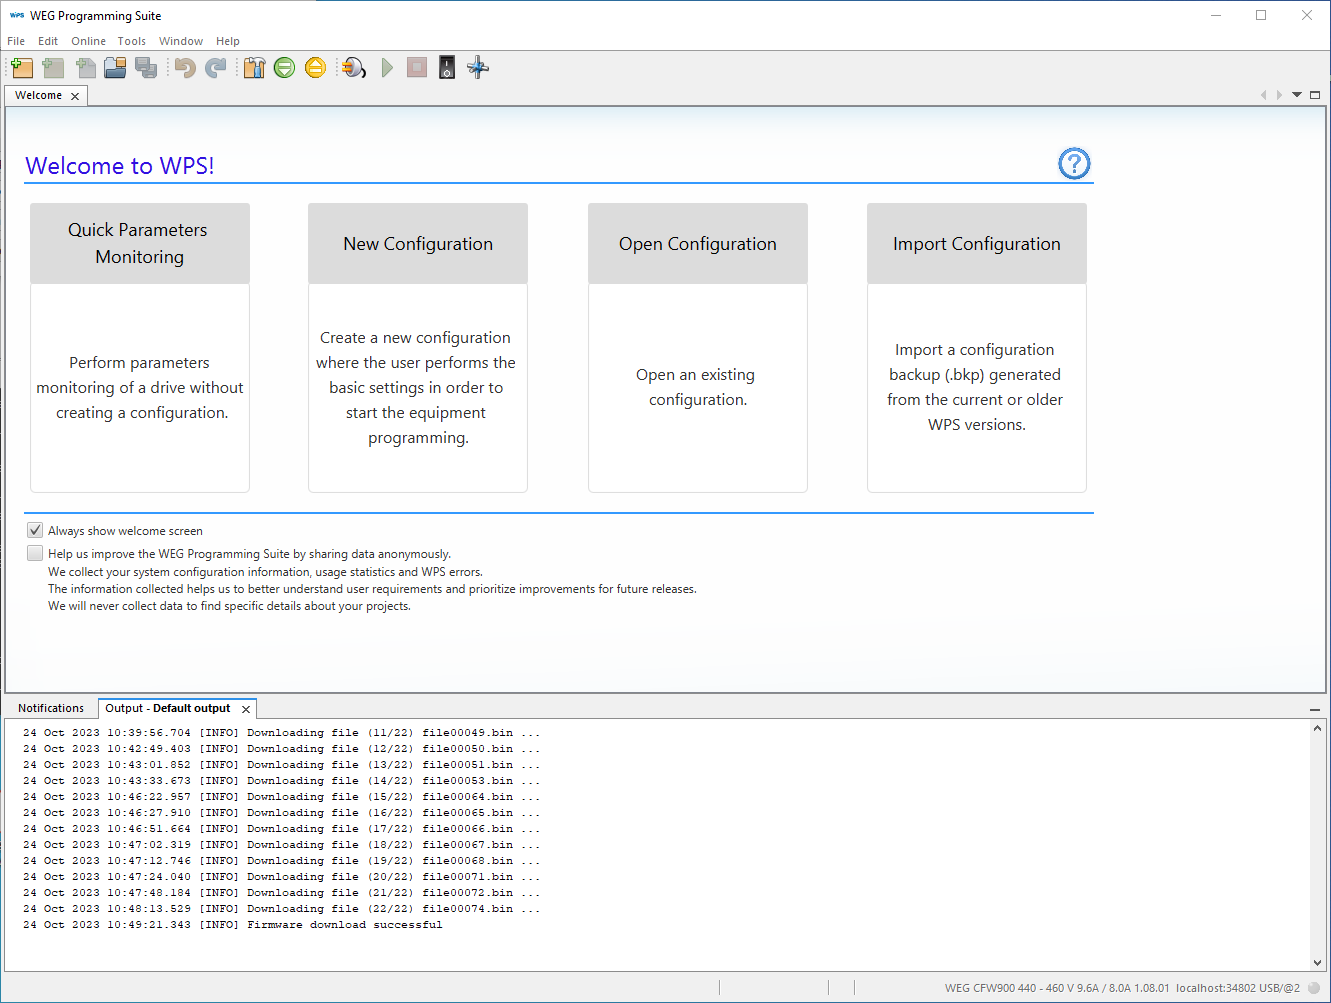Screen dimensions: 1331x1003
Task: Click the hammer and wrench tools icon
Action: (x=254, y=68)
